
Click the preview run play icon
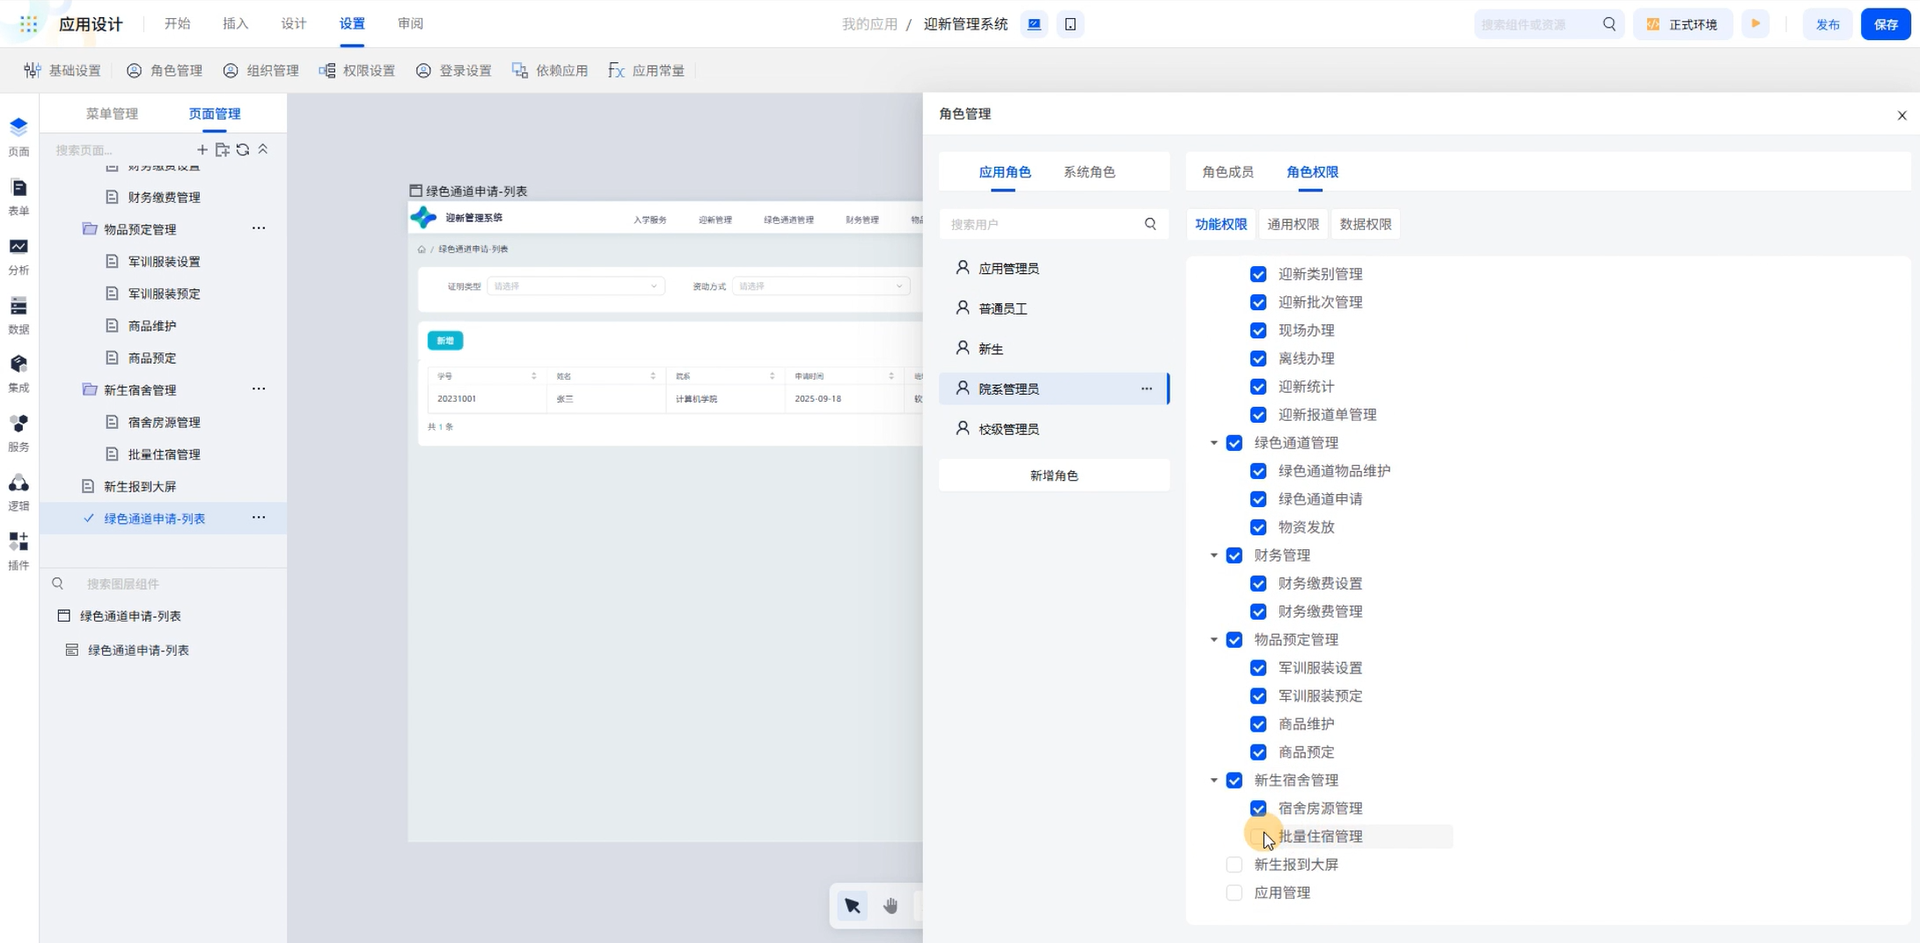(1755, 24)
